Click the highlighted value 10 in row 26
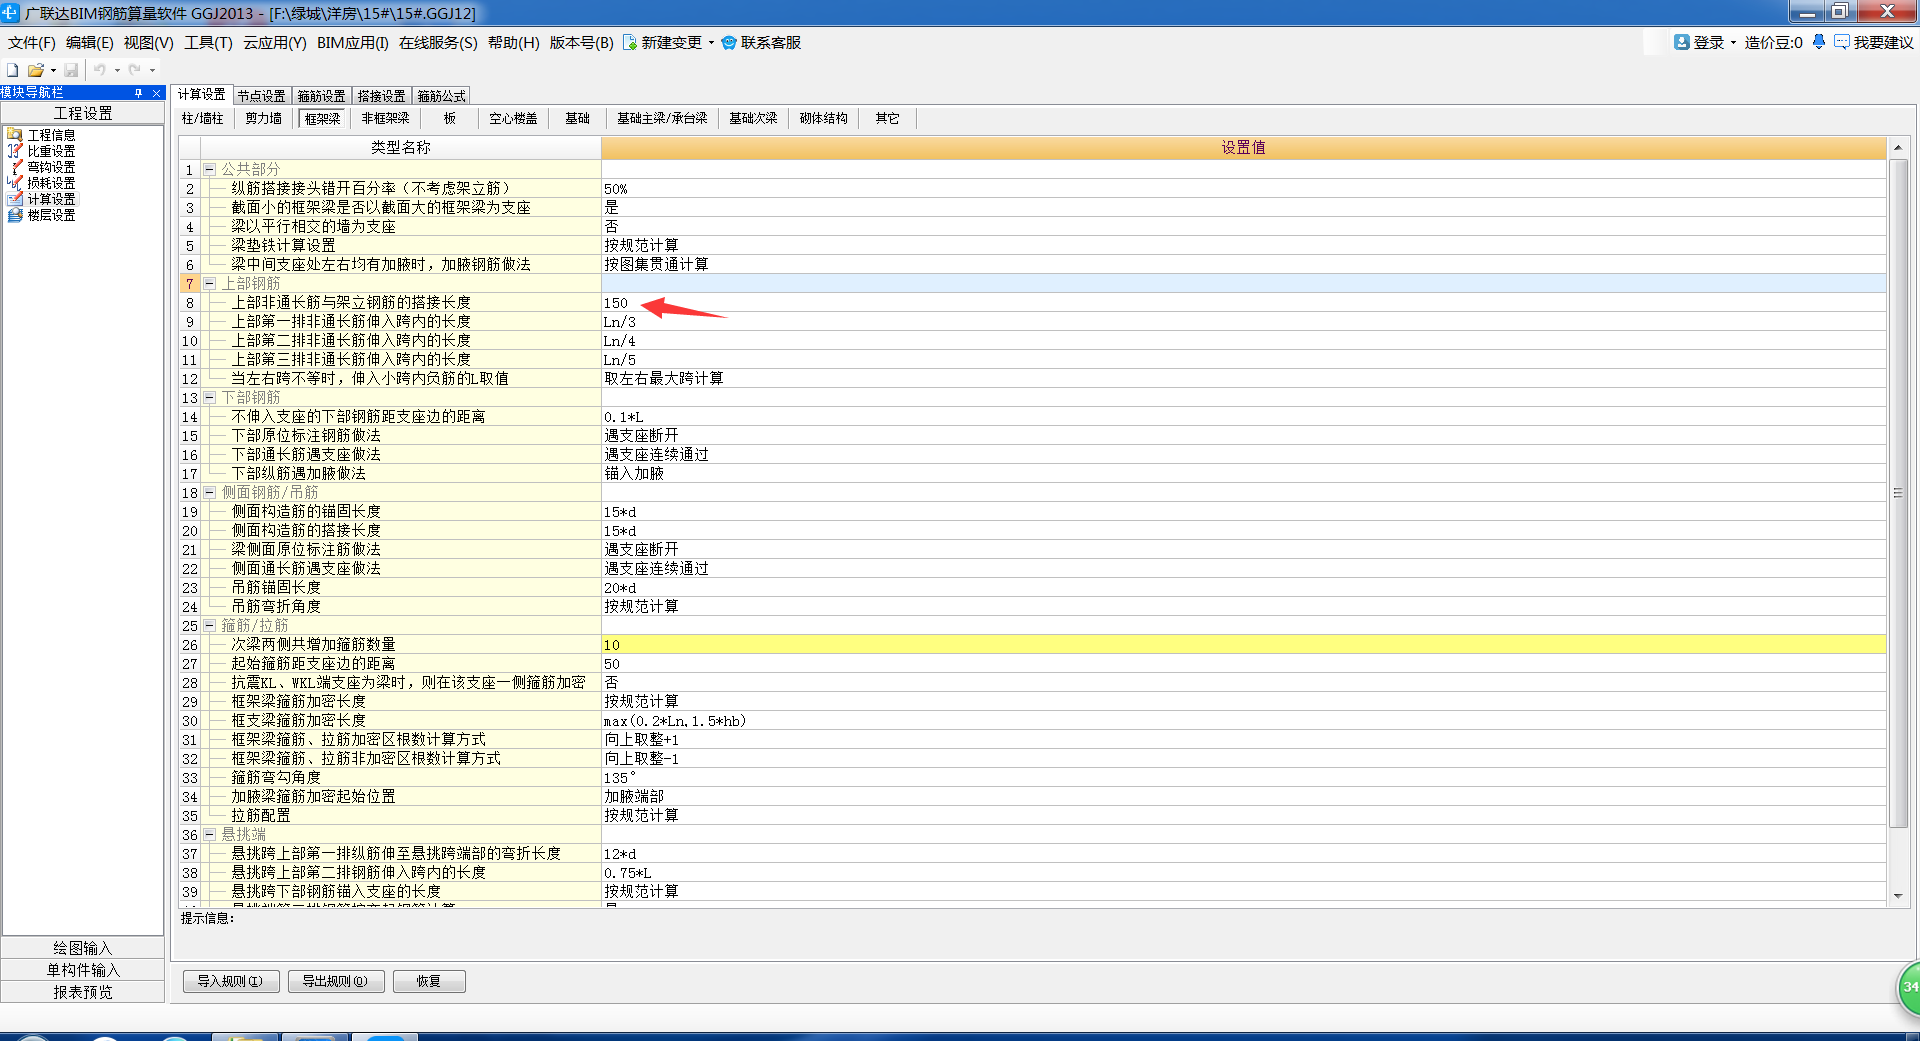 pos(1243,645)
